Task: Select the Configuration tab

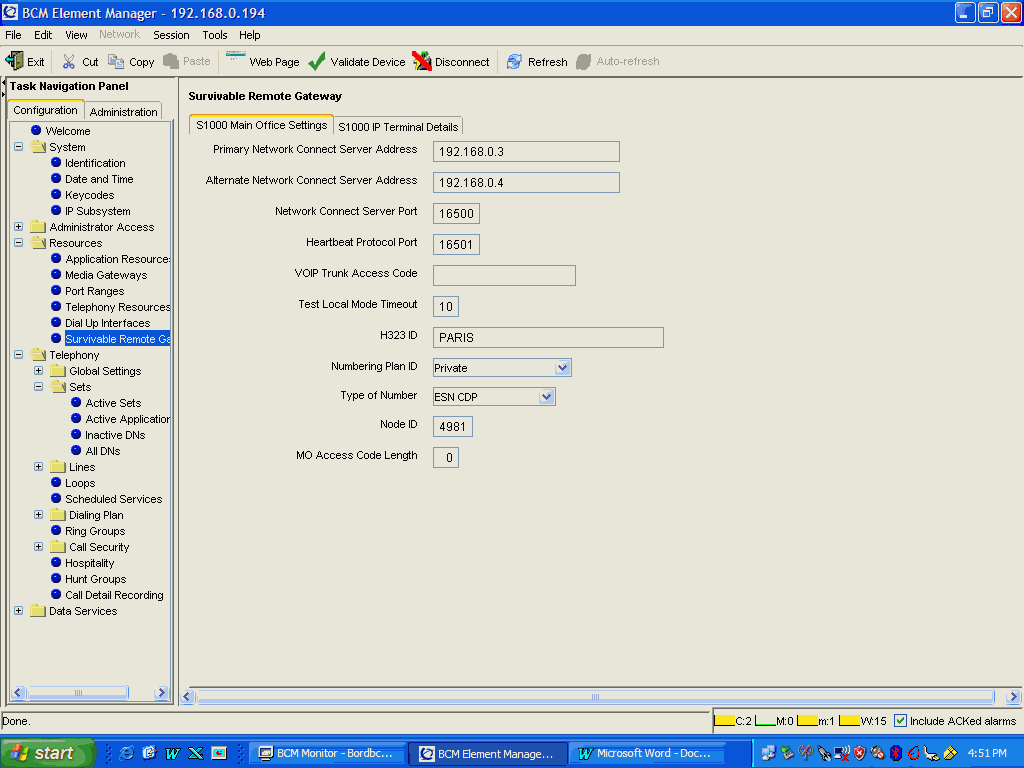Action: pos(46,110)
